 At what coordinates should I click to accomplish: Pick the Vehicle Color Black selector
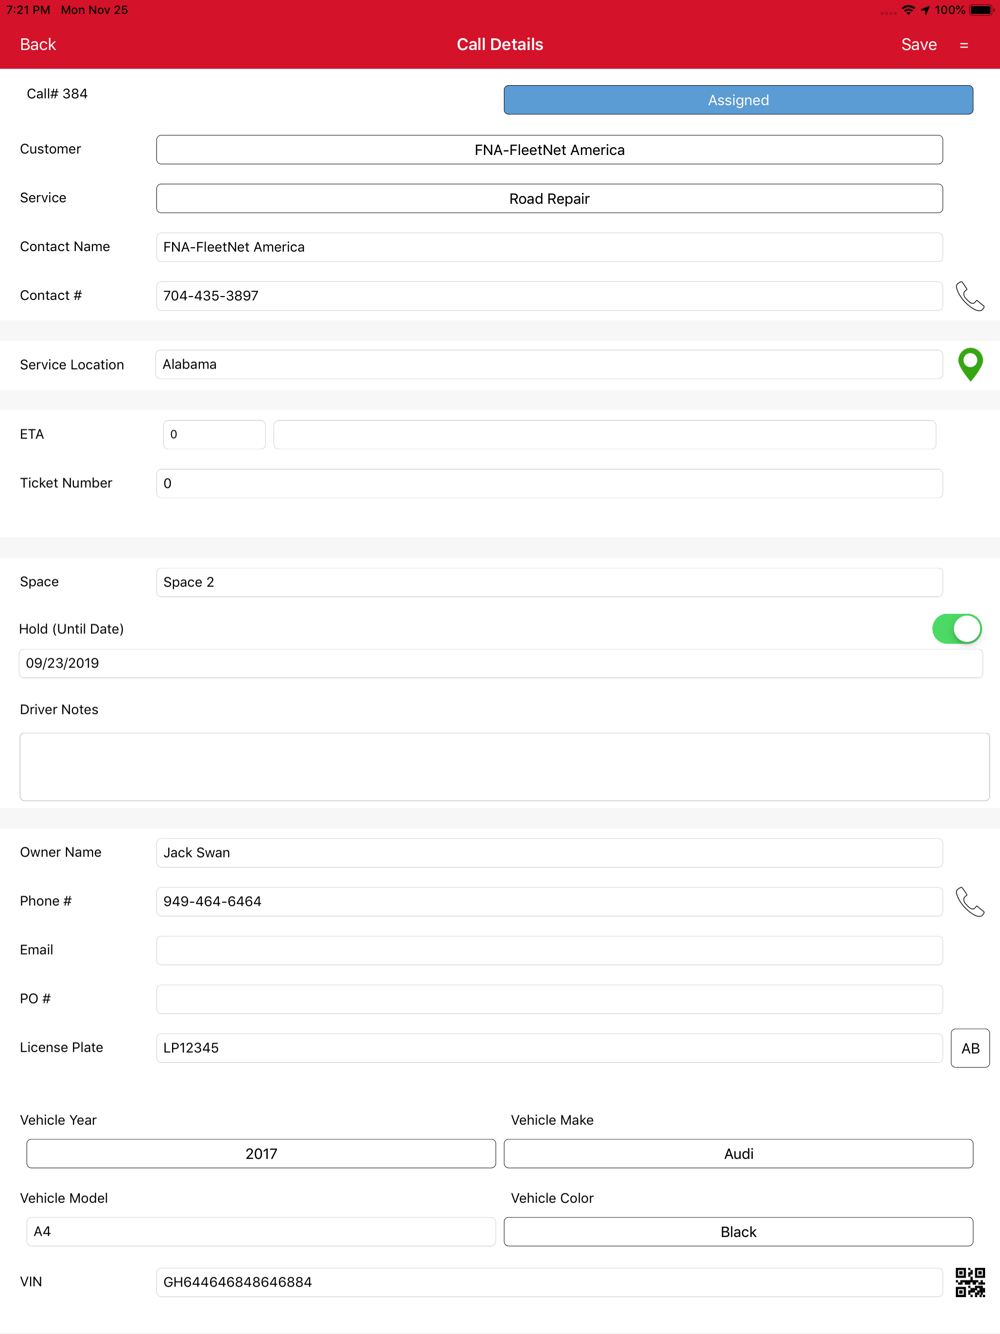point(738,1232)
